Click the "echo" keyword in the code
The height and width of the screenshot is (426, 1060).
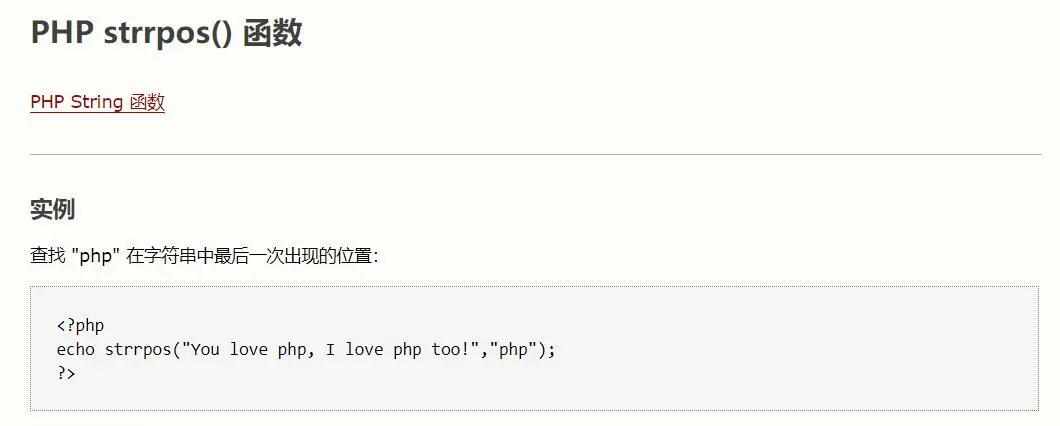(76, 350)
